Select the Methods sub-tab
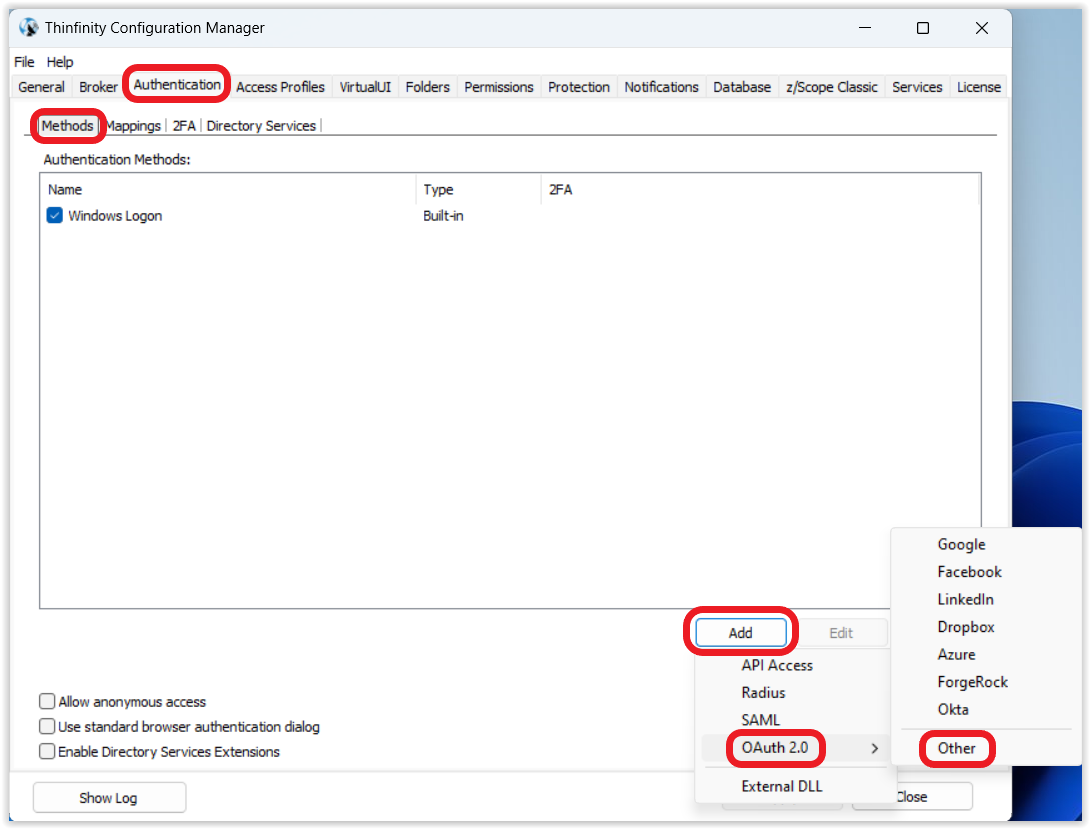Viewport: 1090px width, 829px height. pyautogui.click(x=67, y=126)
